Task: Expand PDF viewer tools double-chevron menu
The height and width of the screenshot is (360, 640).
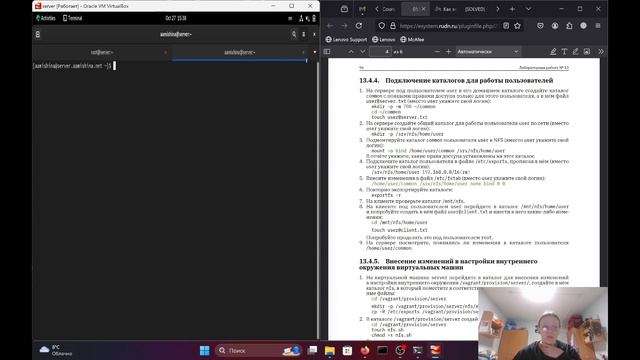Action: 601,52
